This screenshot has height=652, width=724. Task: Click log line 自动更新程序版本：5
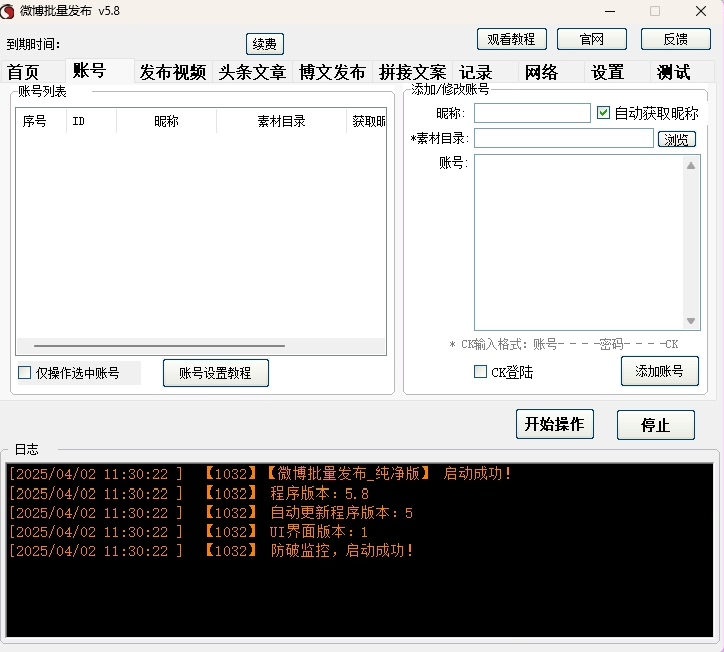coord(211,513)
